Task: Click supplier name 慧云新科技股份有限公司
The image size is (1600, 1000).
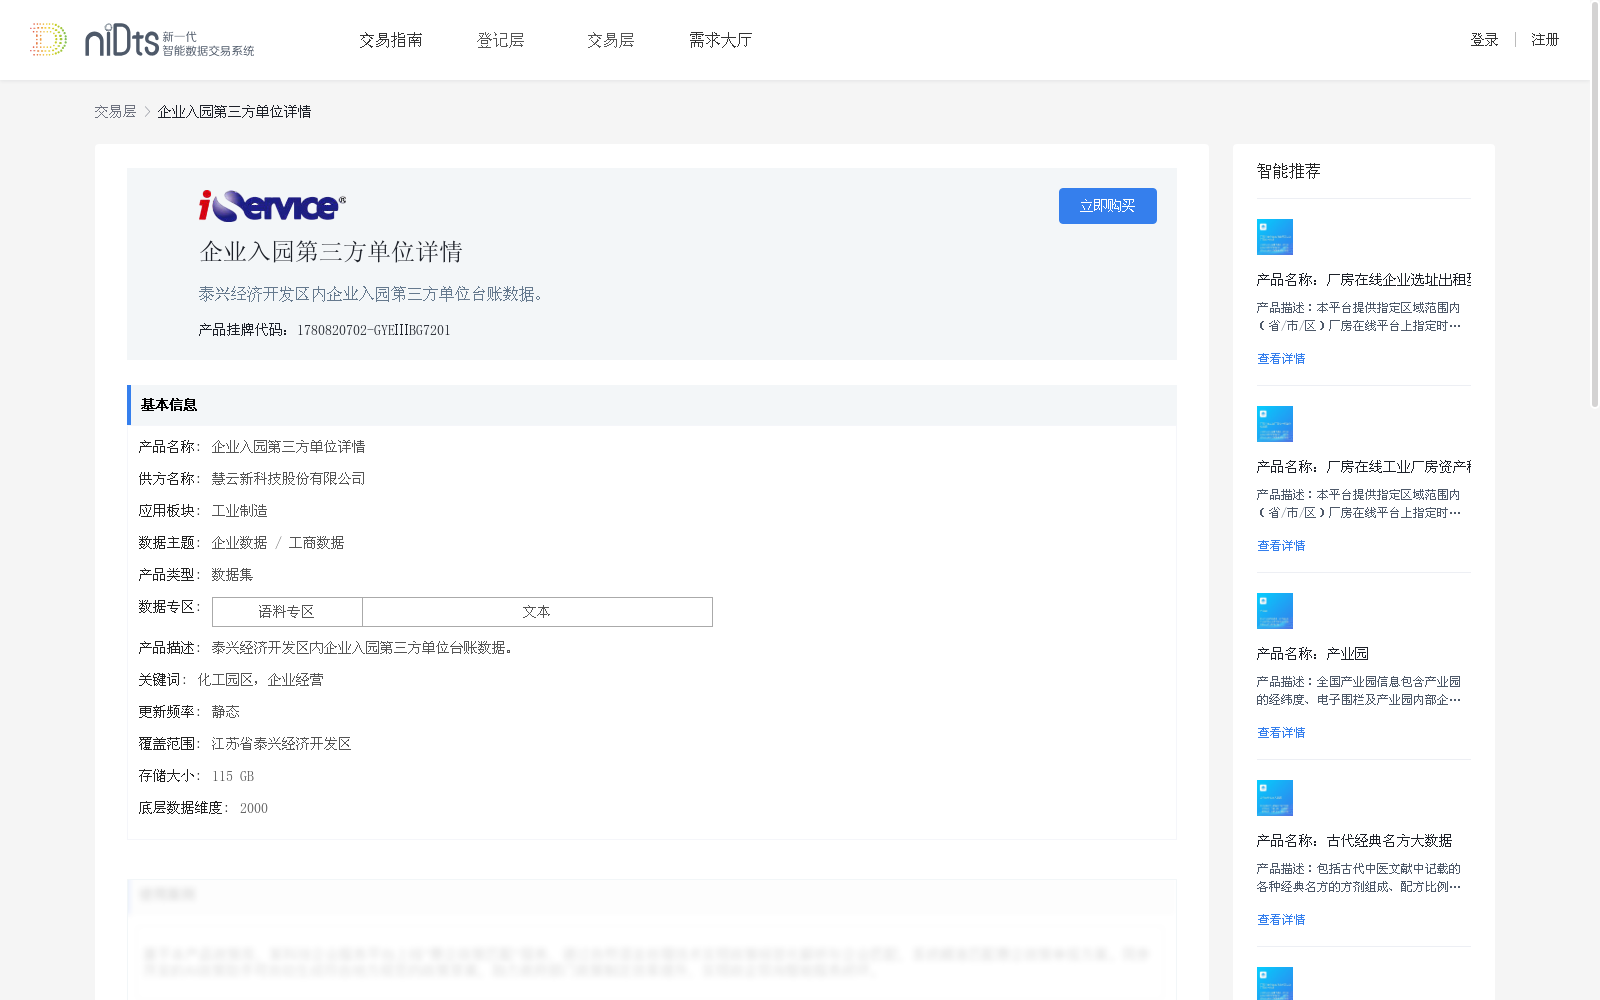Action: [x=289, y=479]
